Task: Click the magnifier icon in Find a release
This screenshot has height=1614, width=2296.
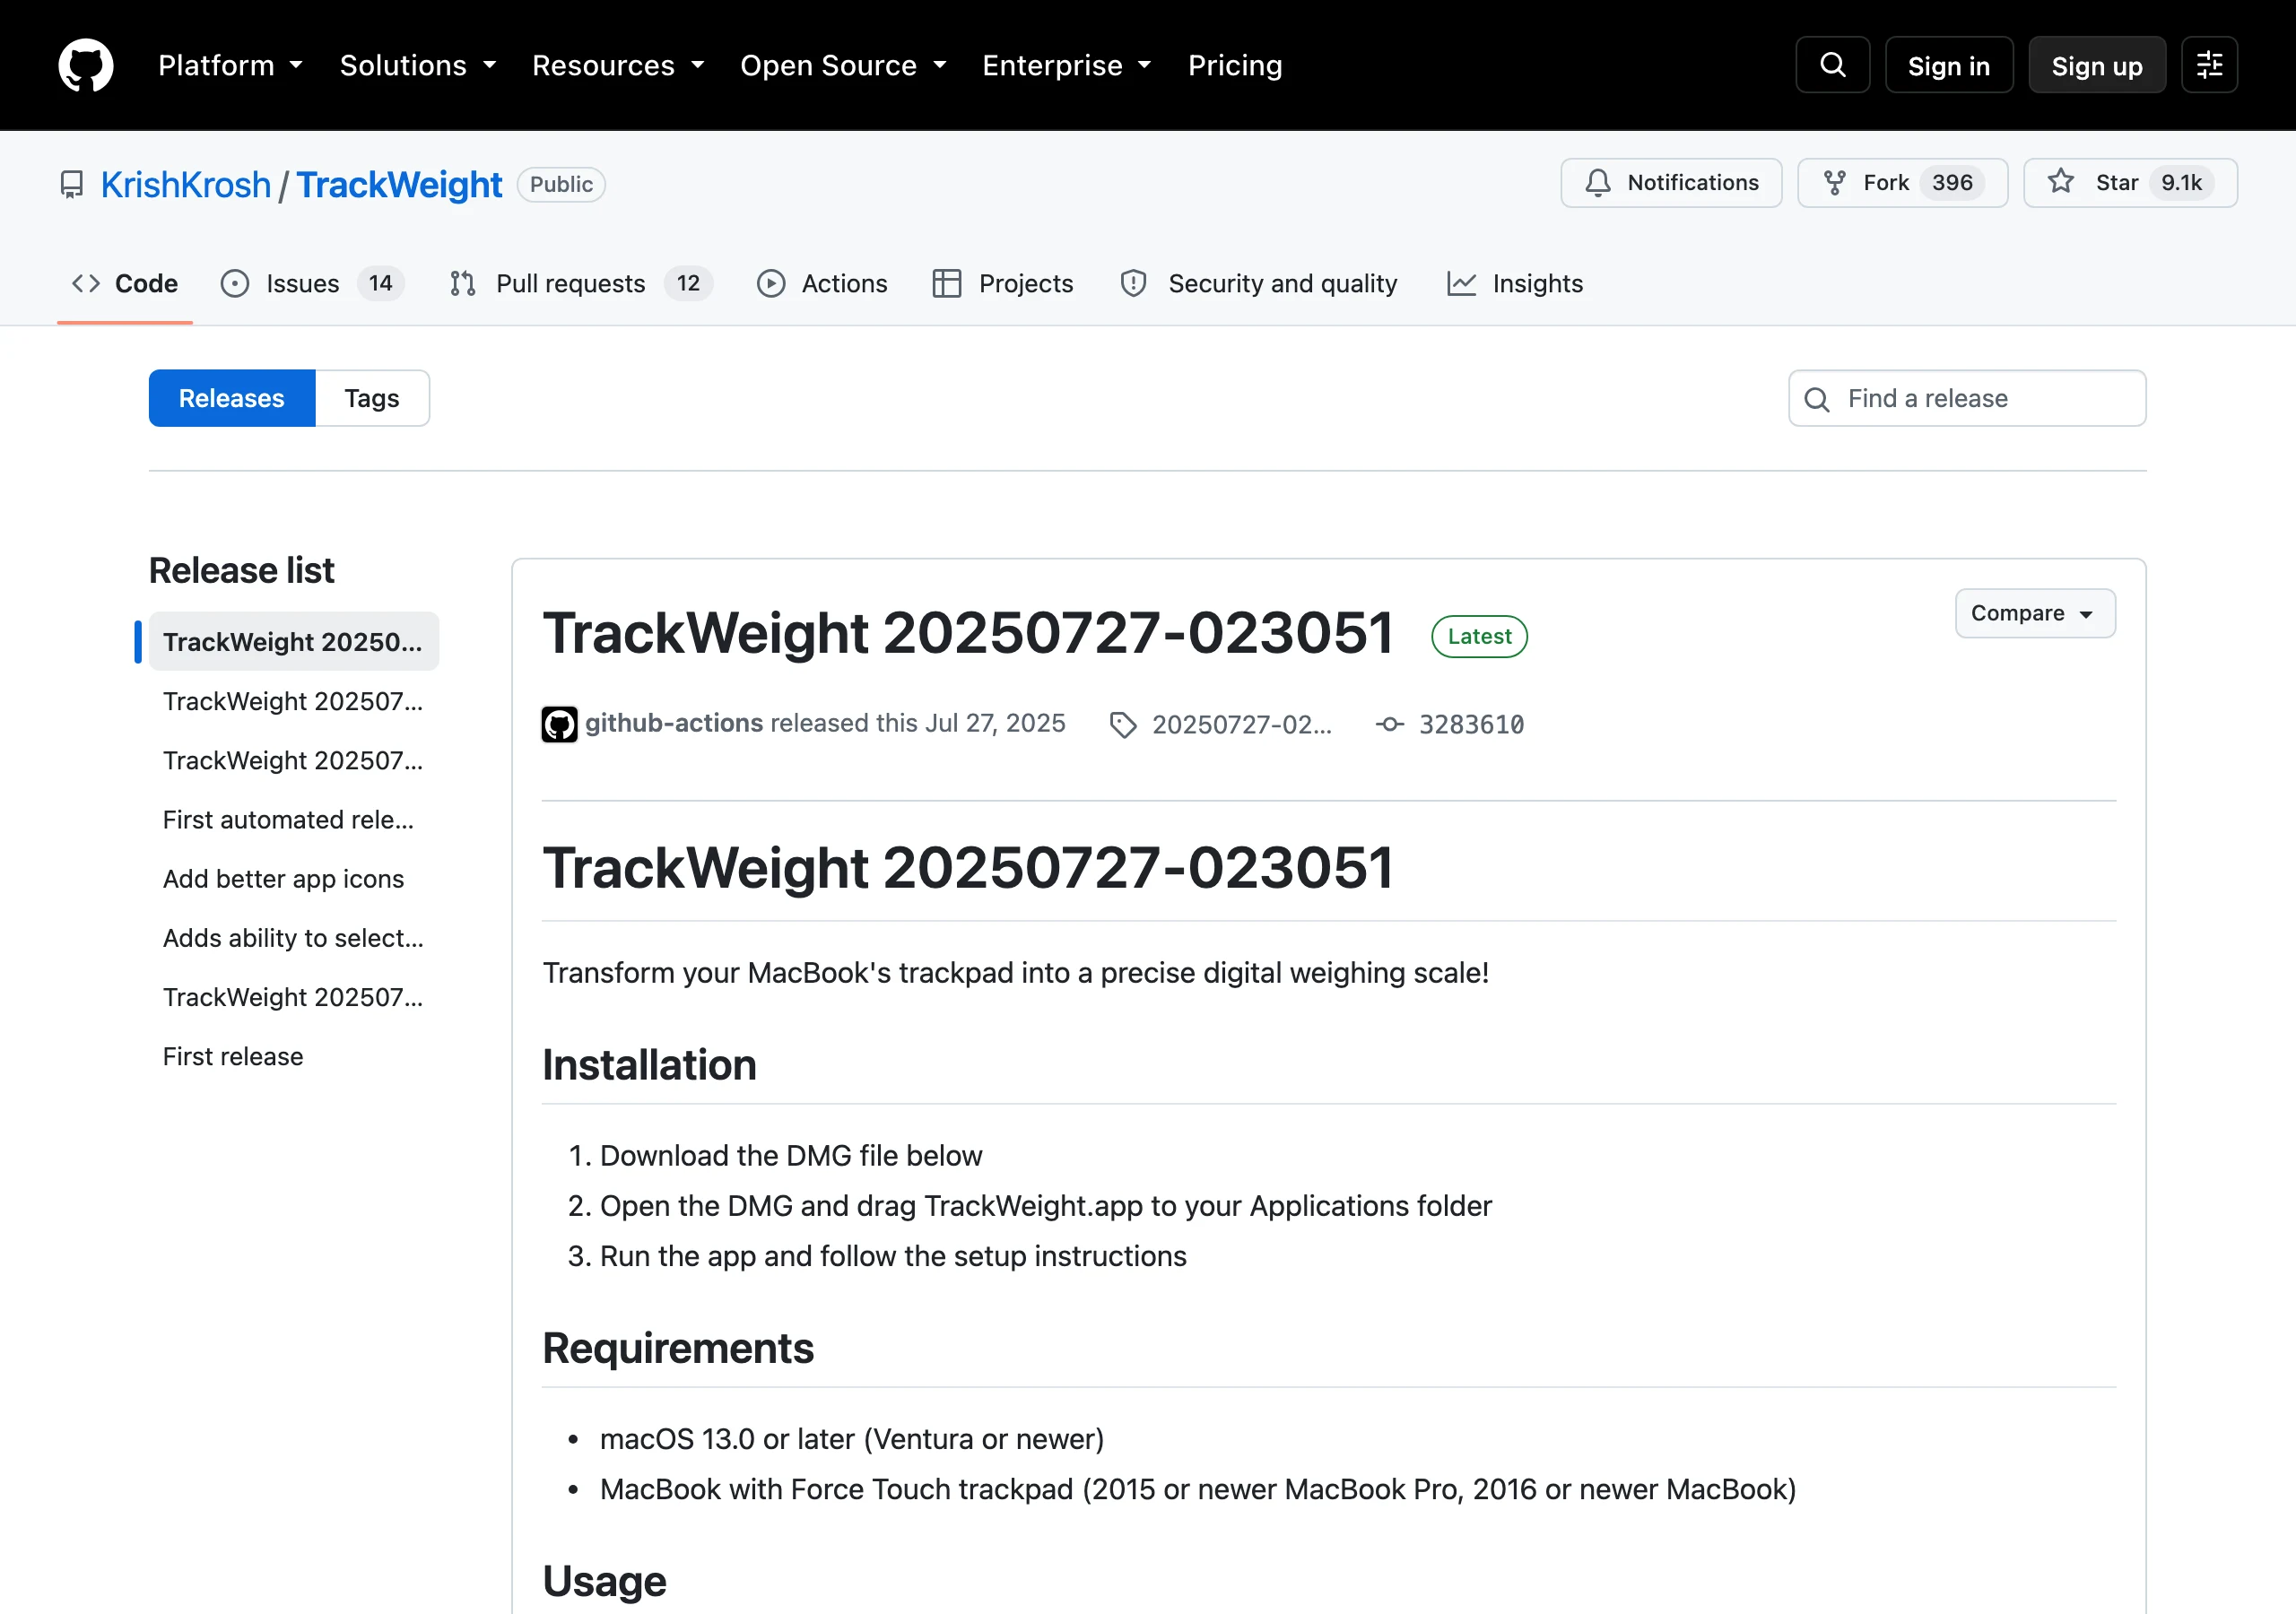Action: [x=1816, y=399]
